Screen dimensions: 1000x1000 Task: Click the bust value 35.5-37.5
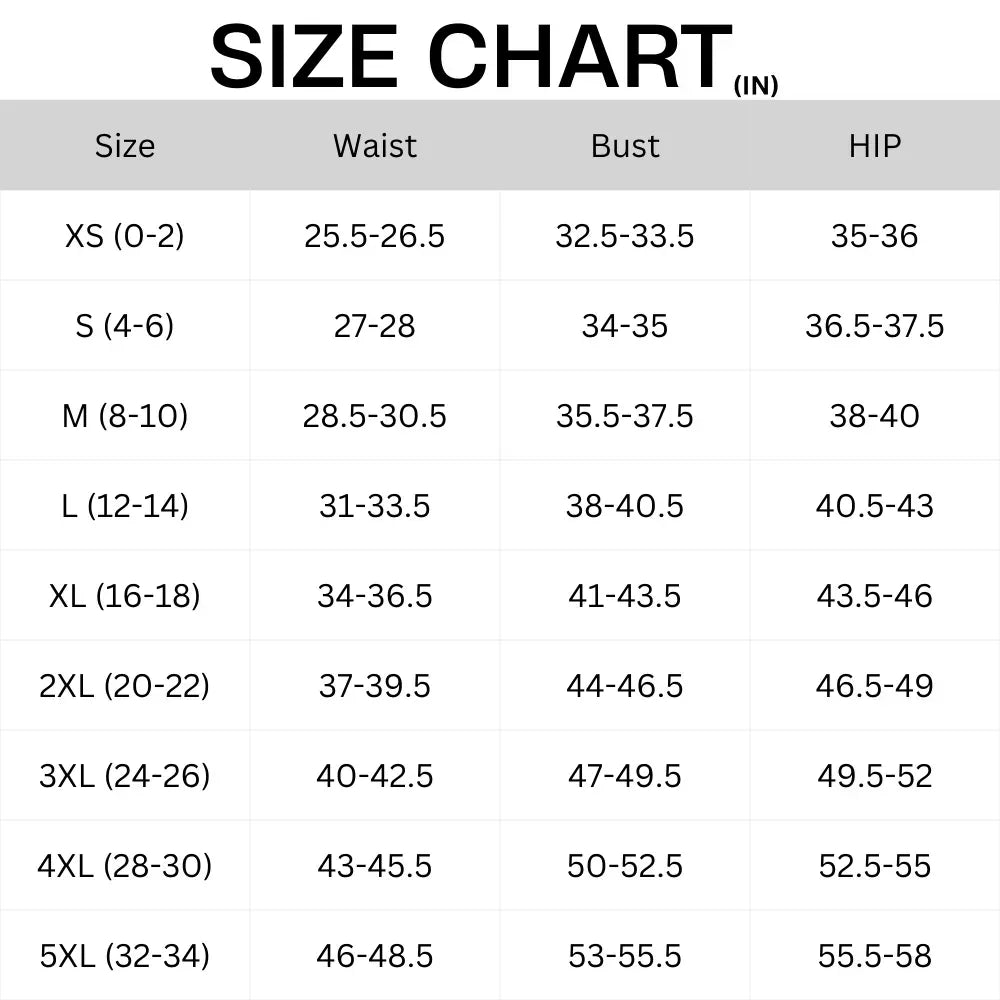point(625,416)
